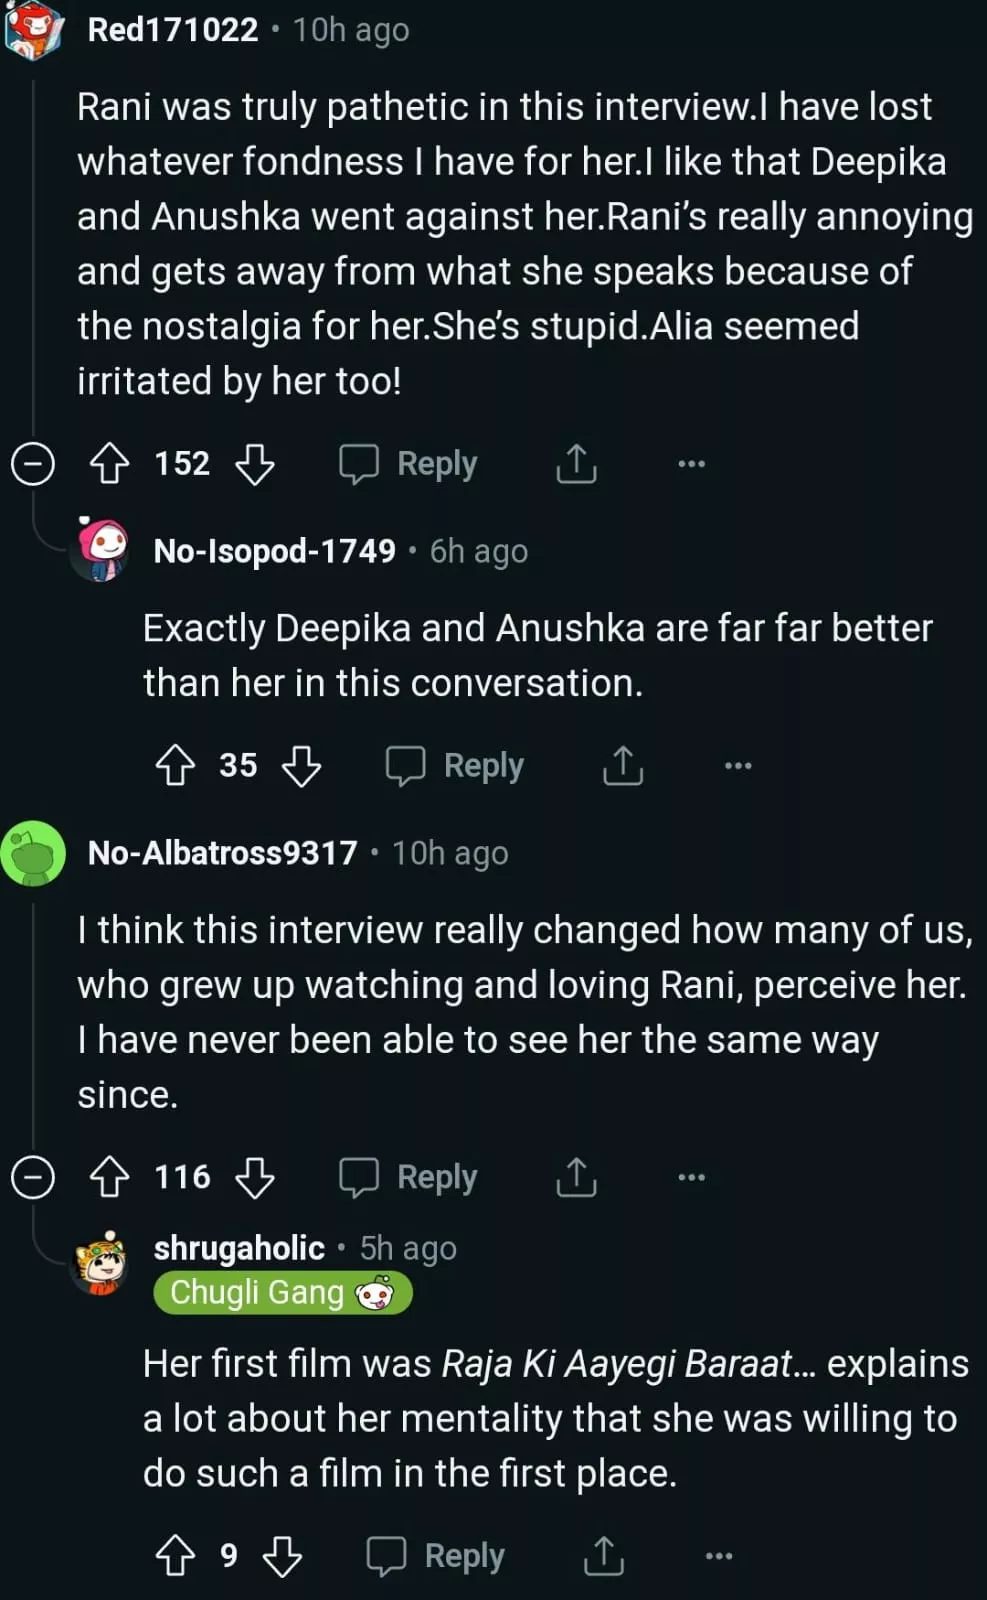
Task: Share No-Albatross9317's comment
Action: coord(576,1177)
